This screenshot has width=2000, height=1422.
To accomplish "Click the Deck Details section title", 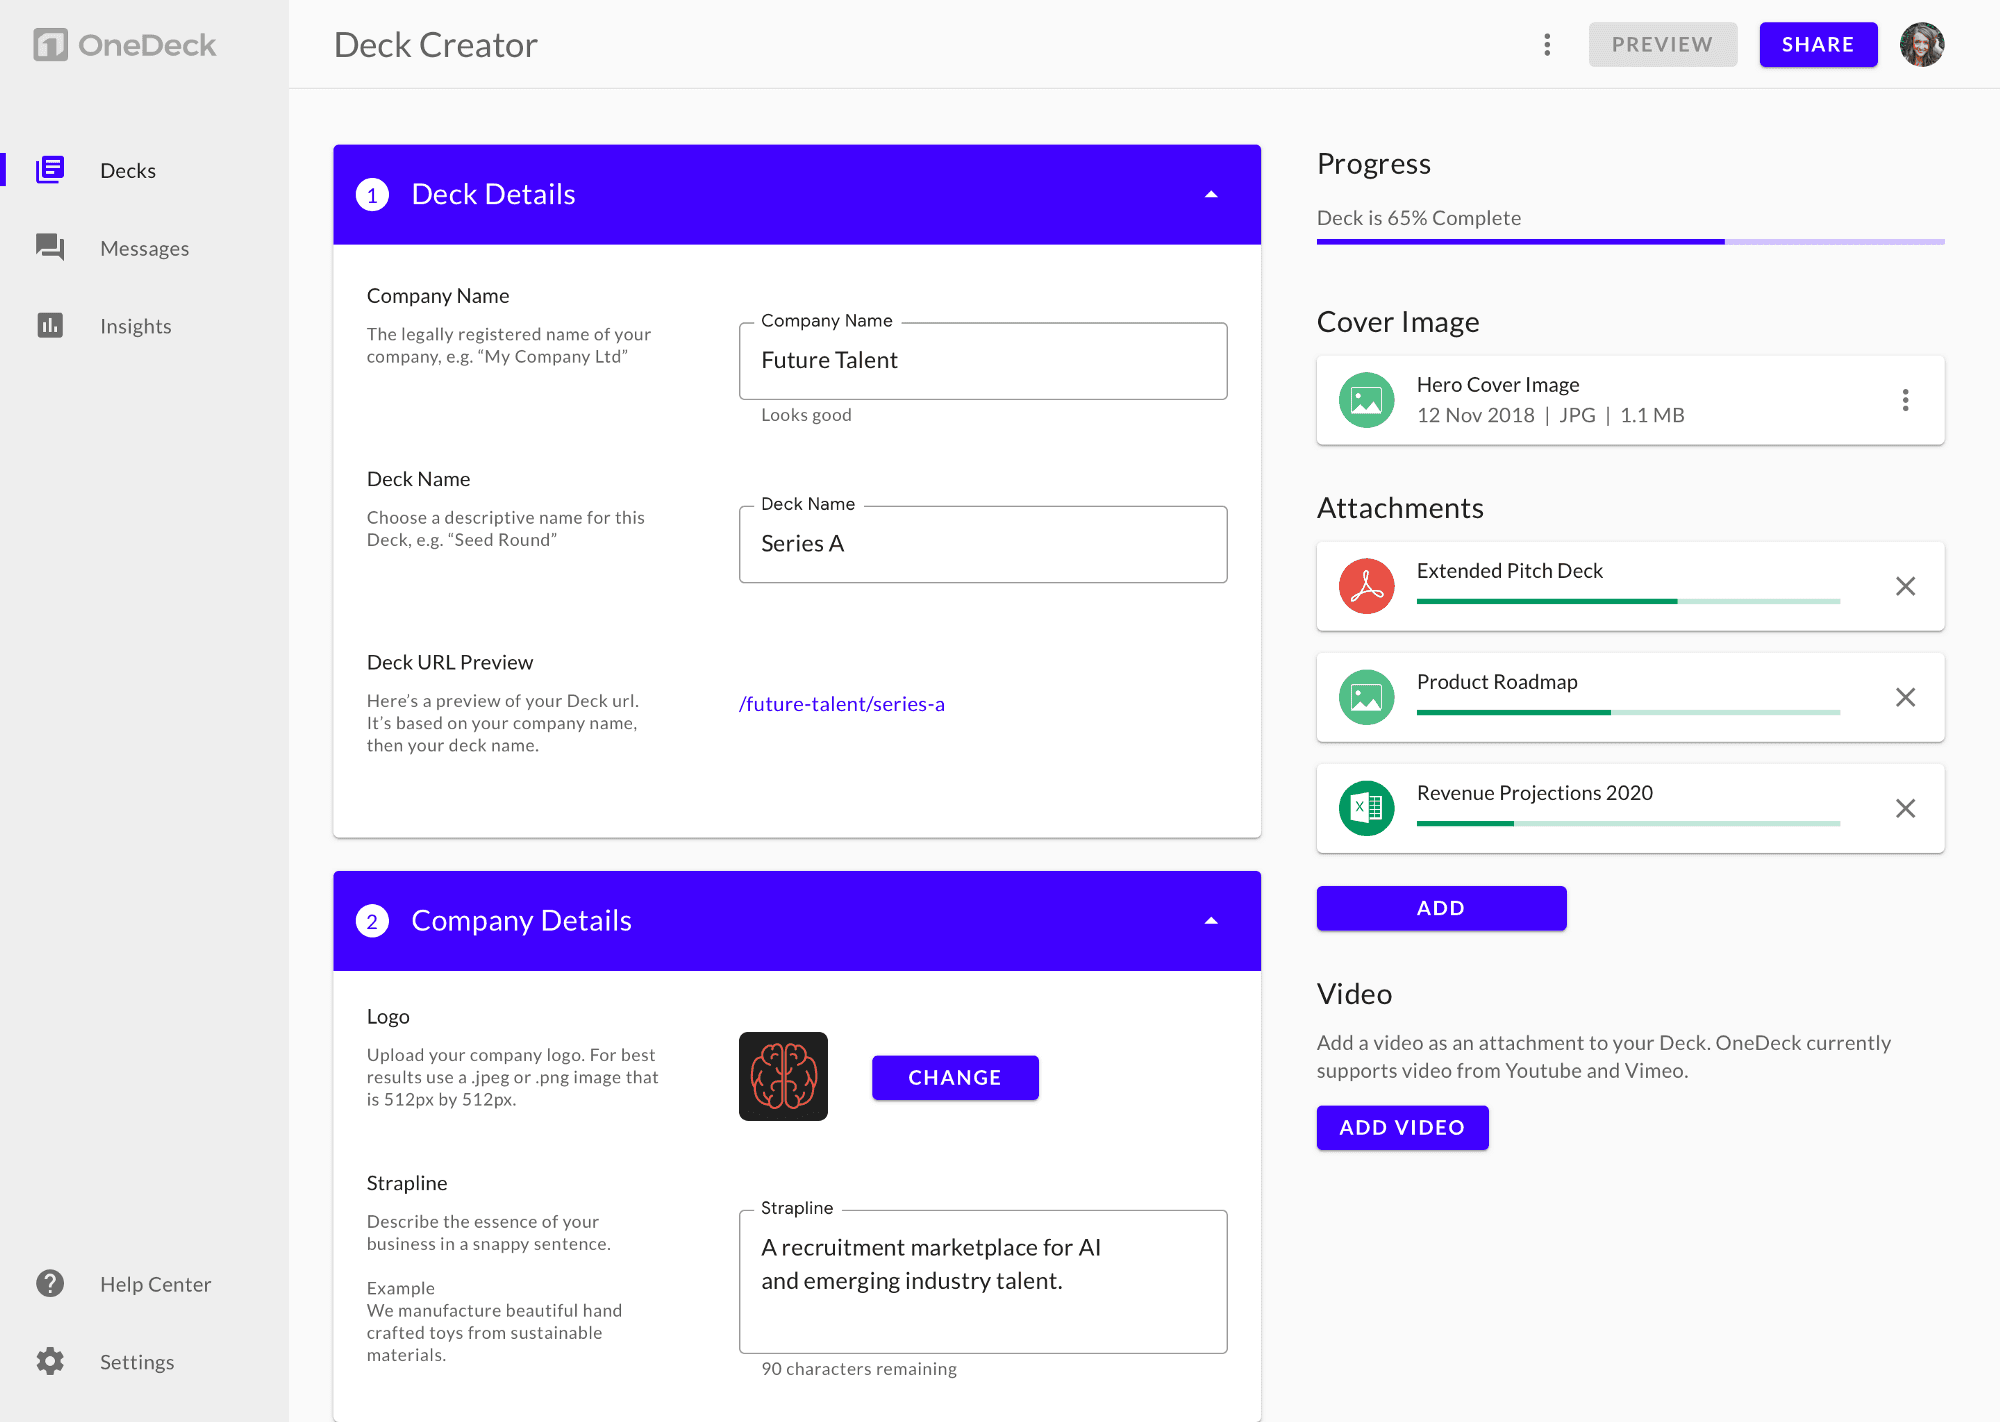I will click(x=493, y=194).
